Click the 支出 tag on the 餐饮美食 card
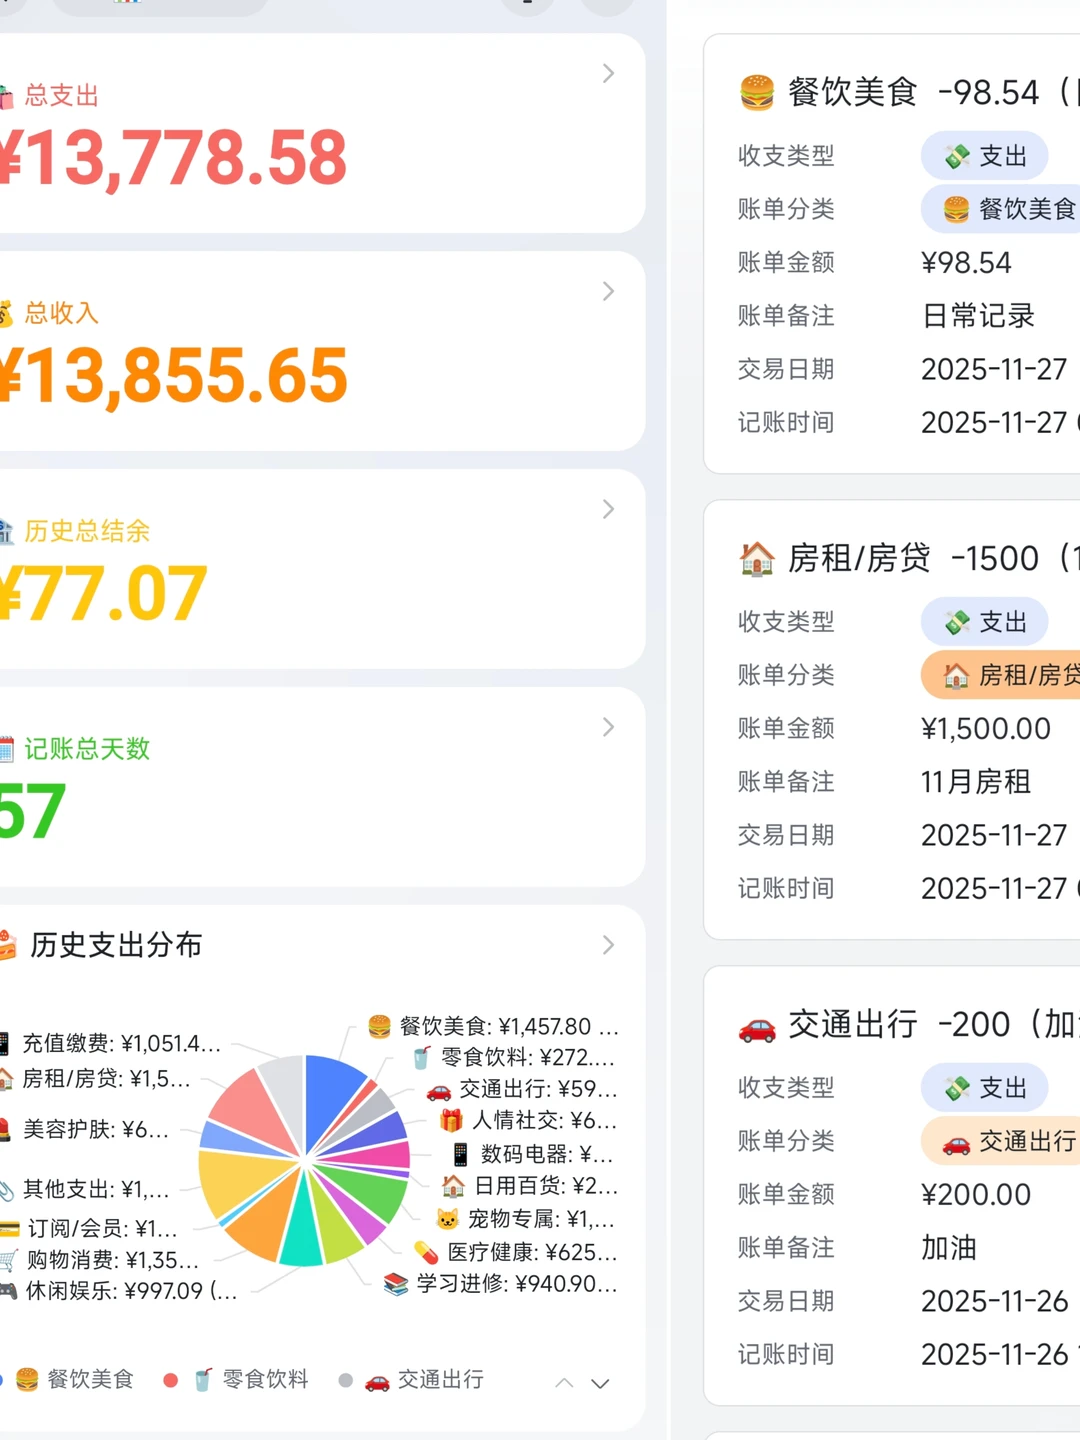1080x1440 pixels. coord(984,156)
